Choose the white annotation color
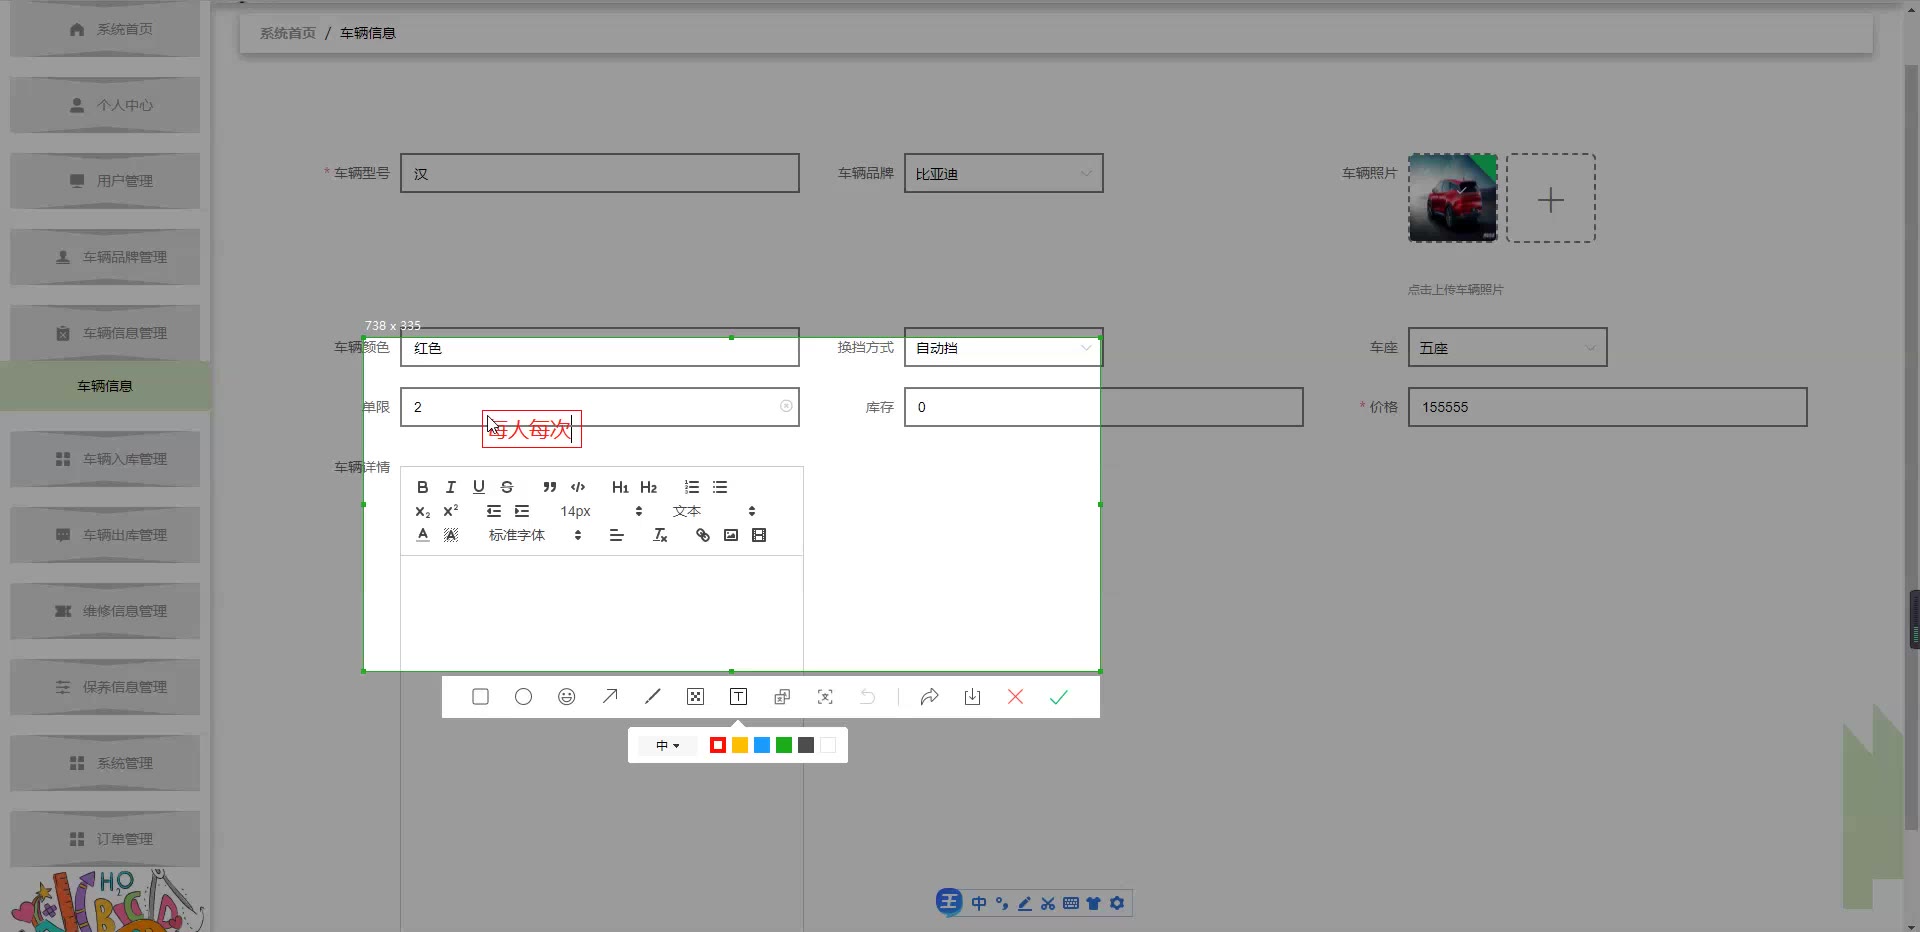This screenshot has width=1920, height=932. click(828, 745)
